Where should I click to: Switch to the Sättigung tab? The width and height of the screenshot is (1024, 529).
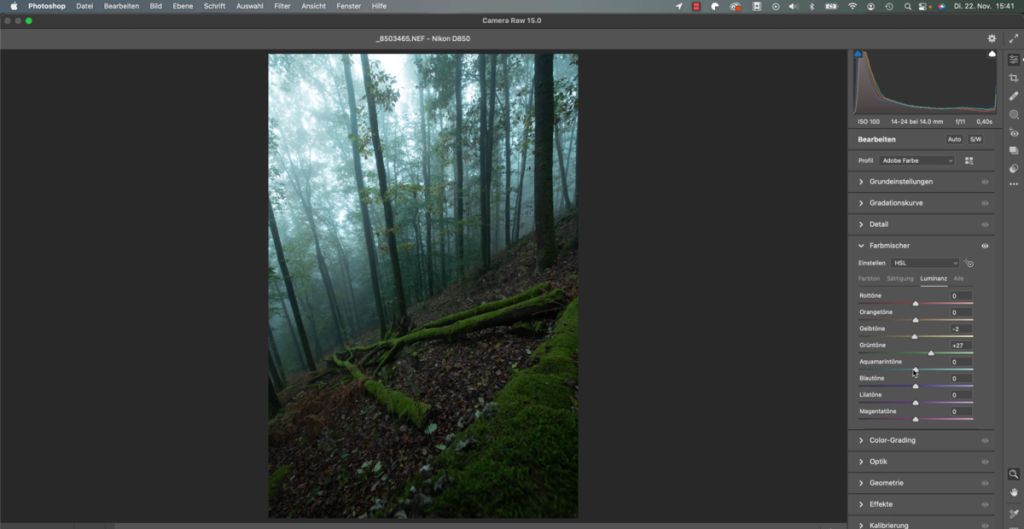[900, 279]
